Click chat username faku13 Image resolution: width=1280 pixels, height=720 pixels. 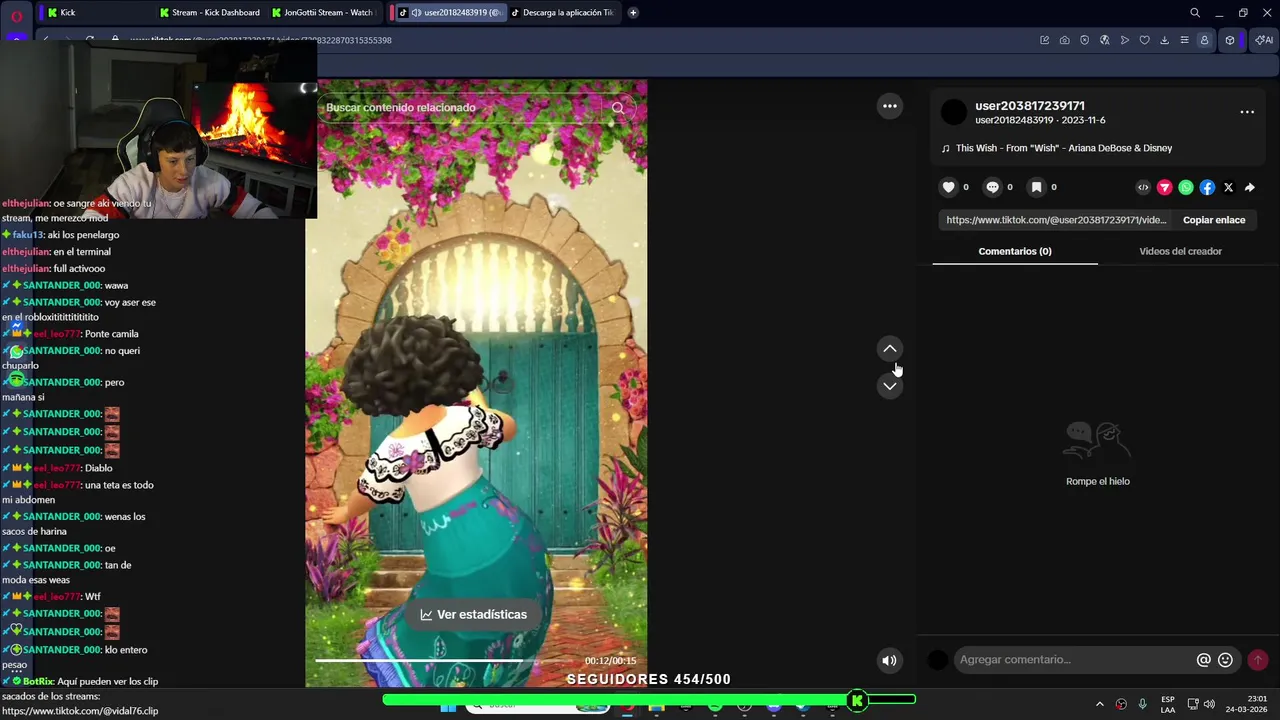click(x=28, y=235)
